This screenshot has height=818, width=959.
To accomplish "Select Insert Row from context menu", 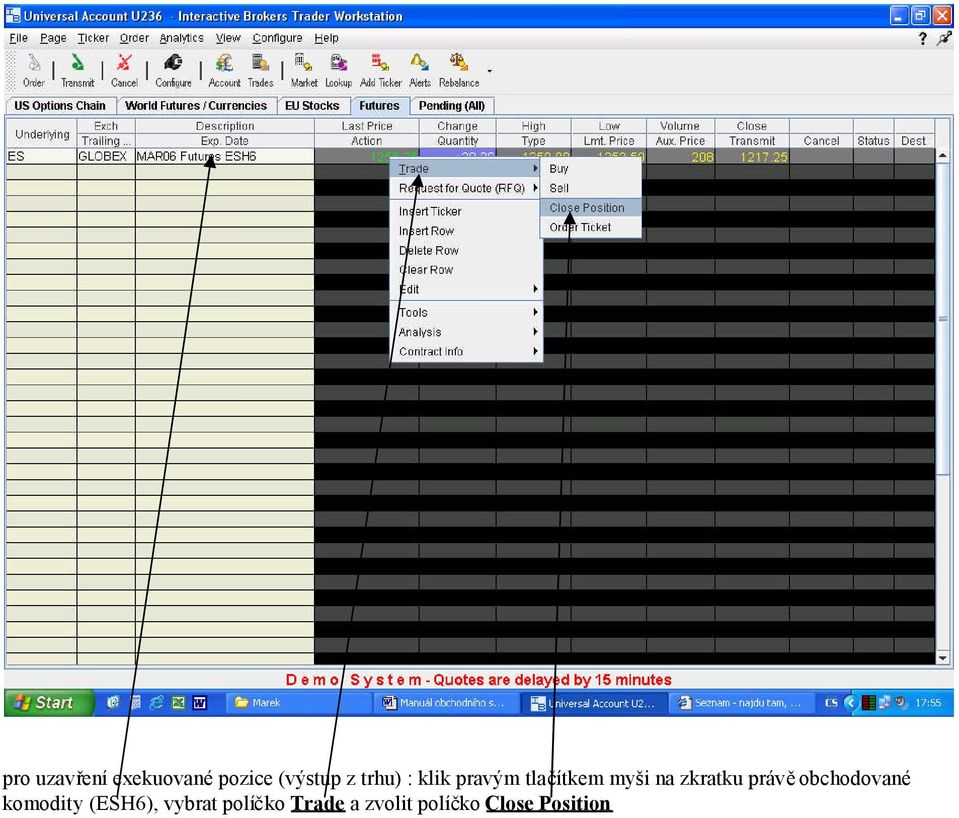I will (466, 231).
